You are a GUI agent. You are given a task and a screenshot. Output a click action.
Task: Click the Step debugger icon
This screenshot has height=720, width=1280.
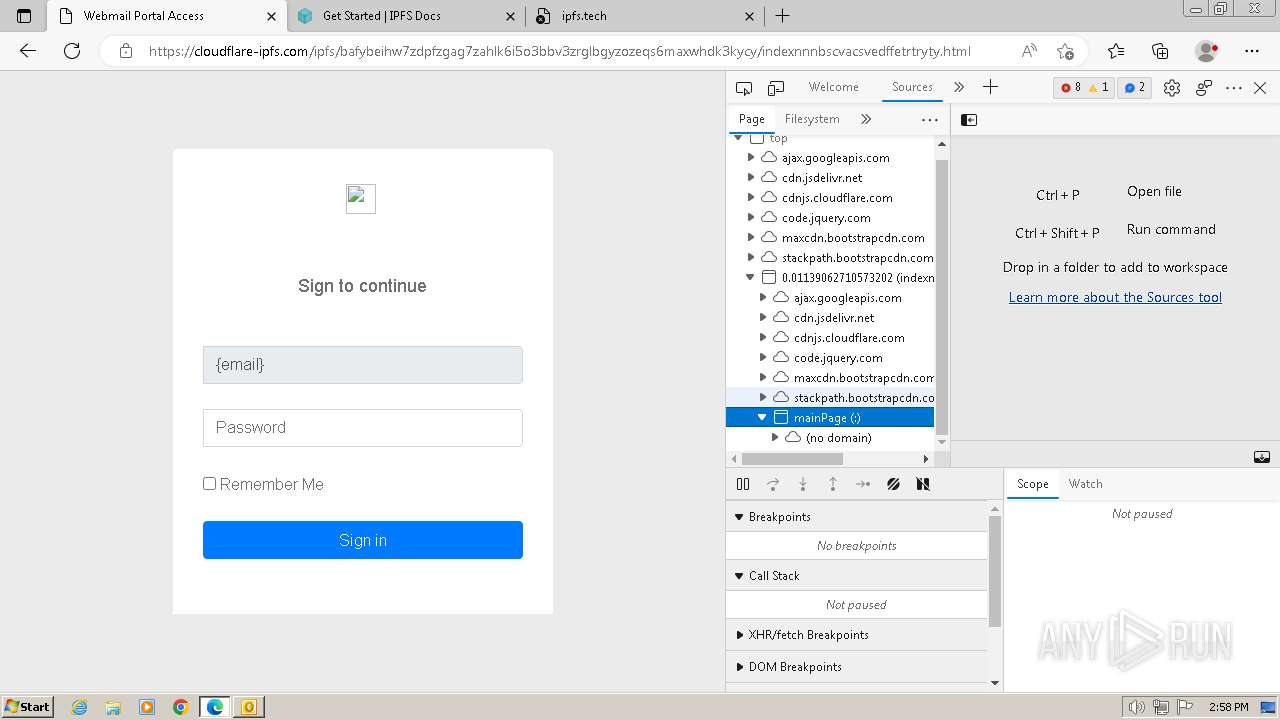863,484
